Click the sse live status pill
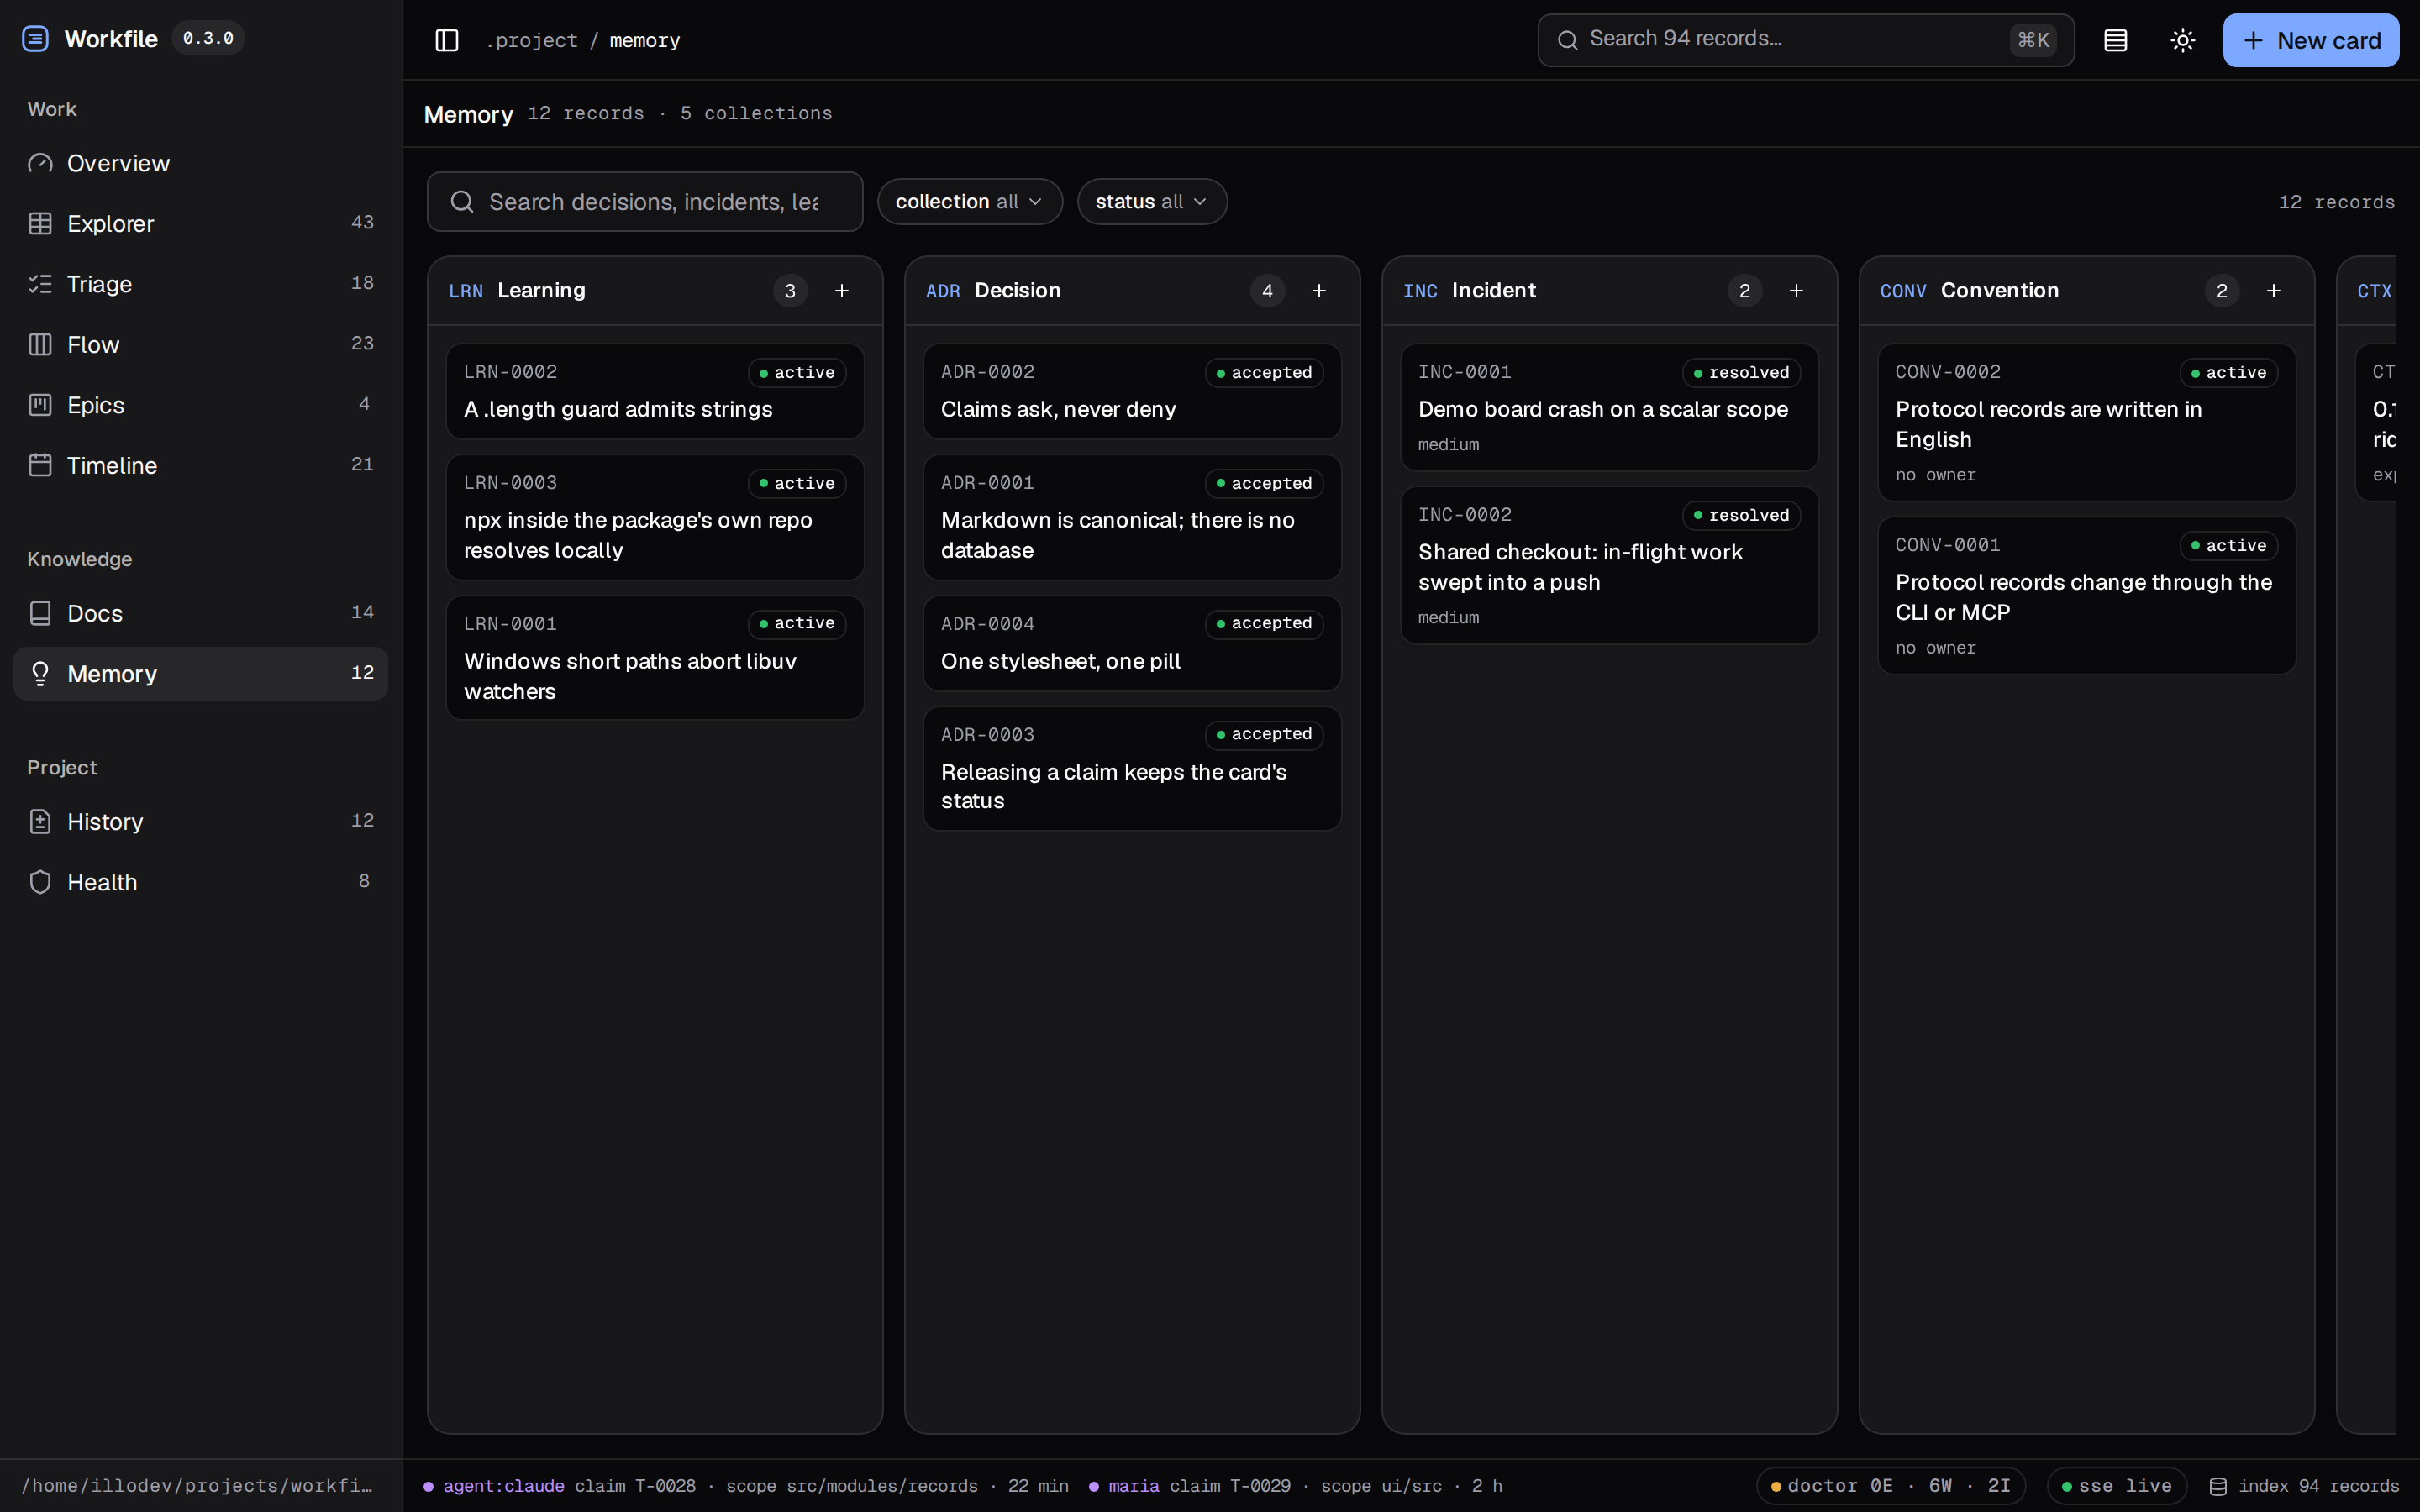Image resolution: width=2420 pixels, height=1512 pixels. tap(2116, 1486)
